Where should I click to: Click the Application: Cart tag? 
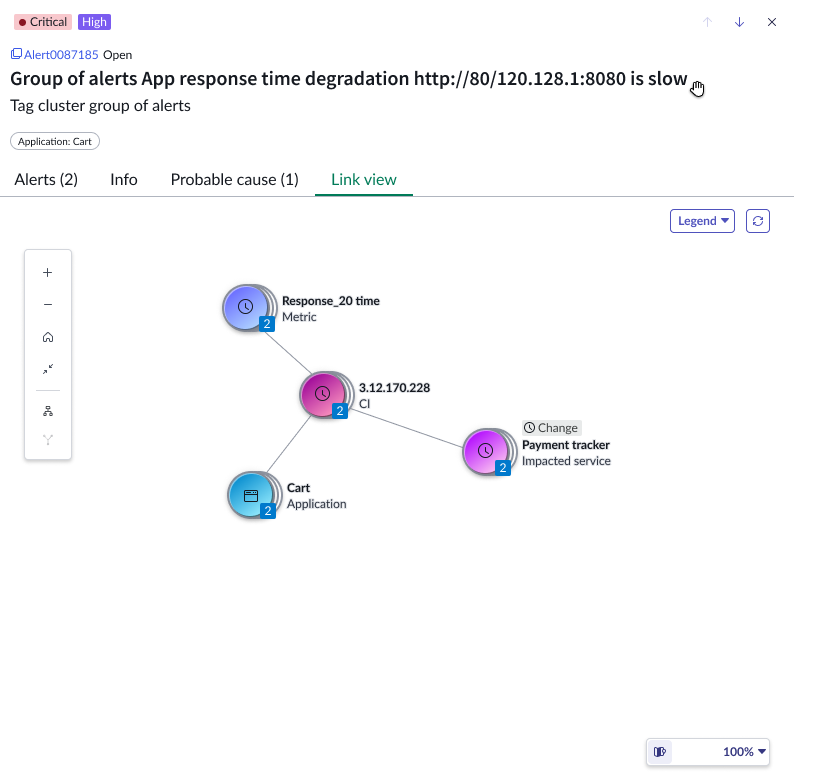pos(55,141)
